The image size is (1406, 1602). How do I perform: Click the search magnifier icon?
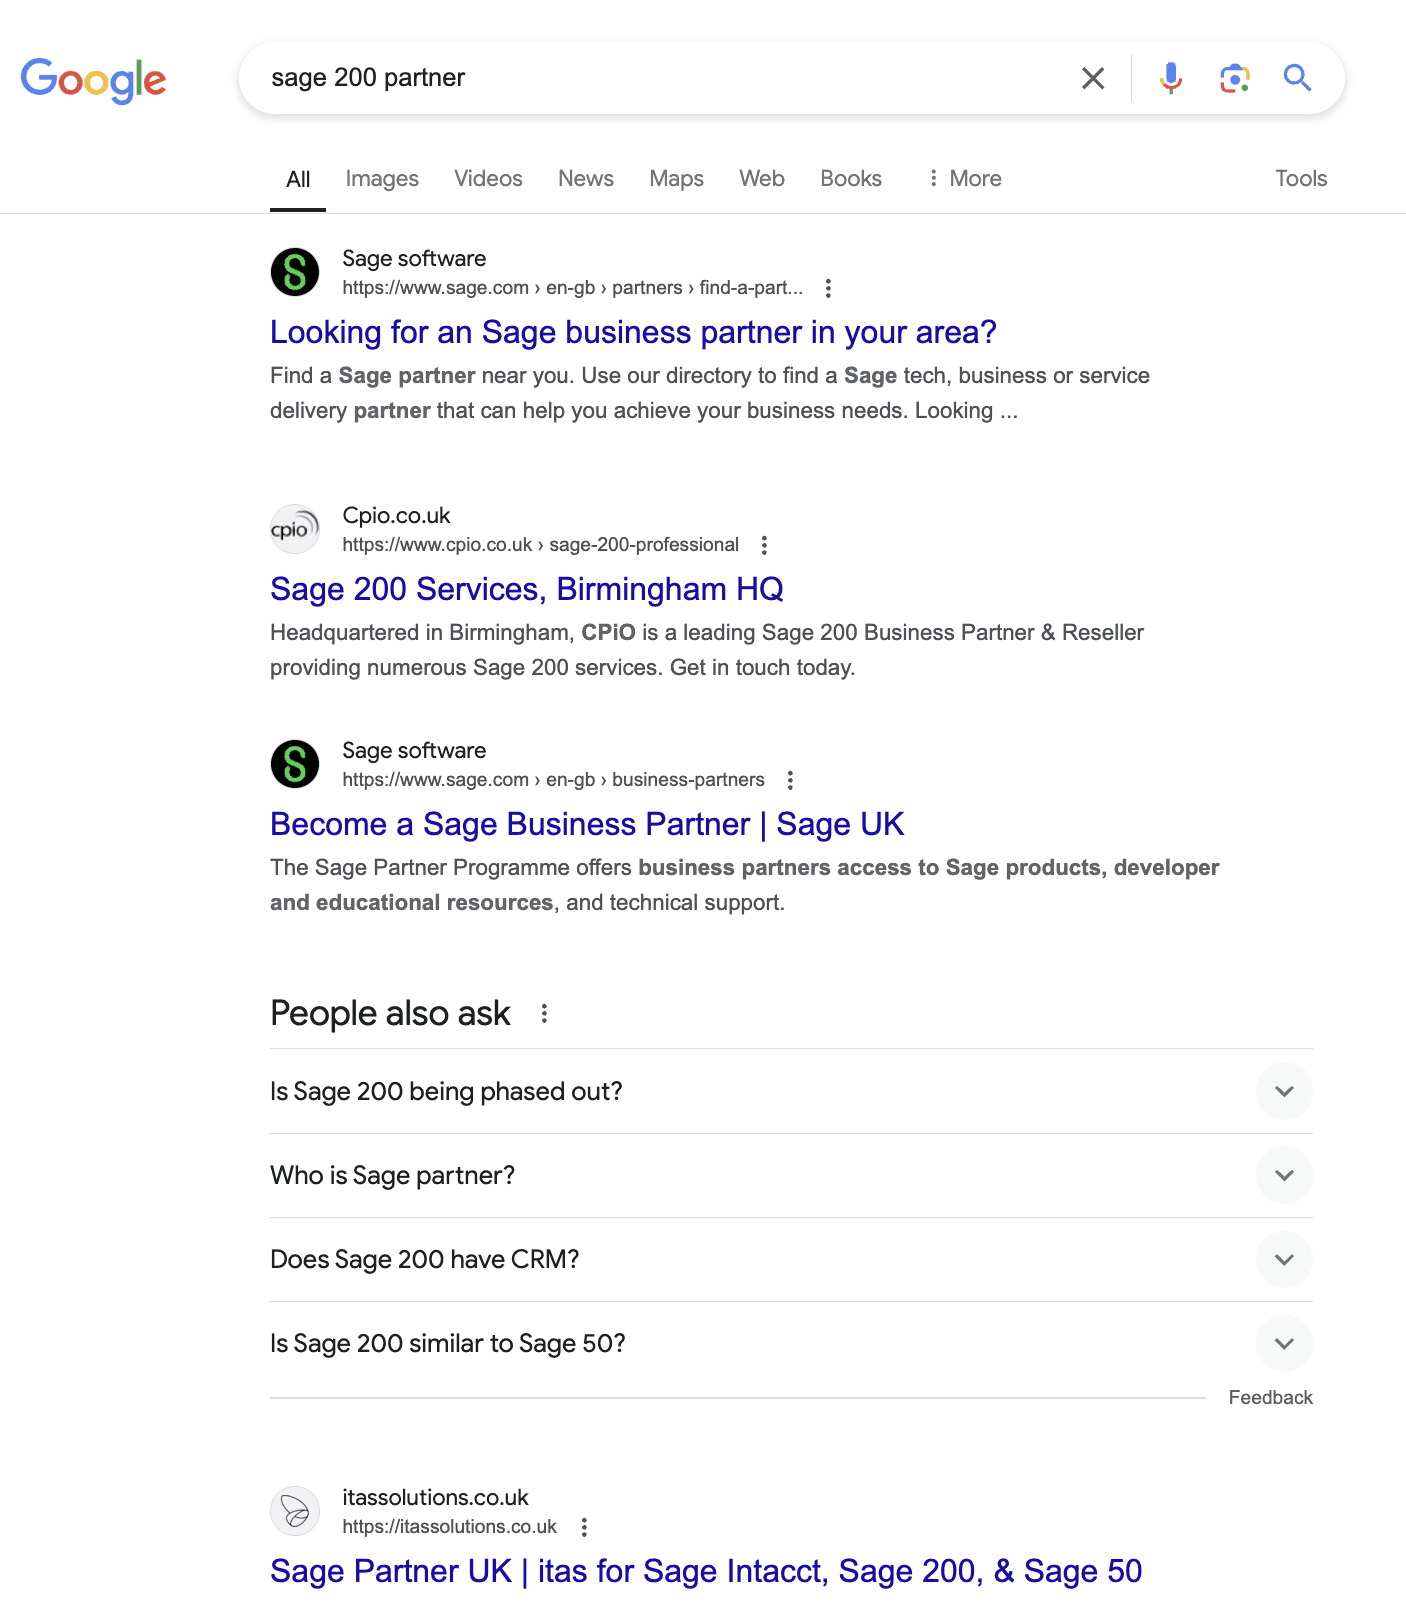click(1297, 78)
